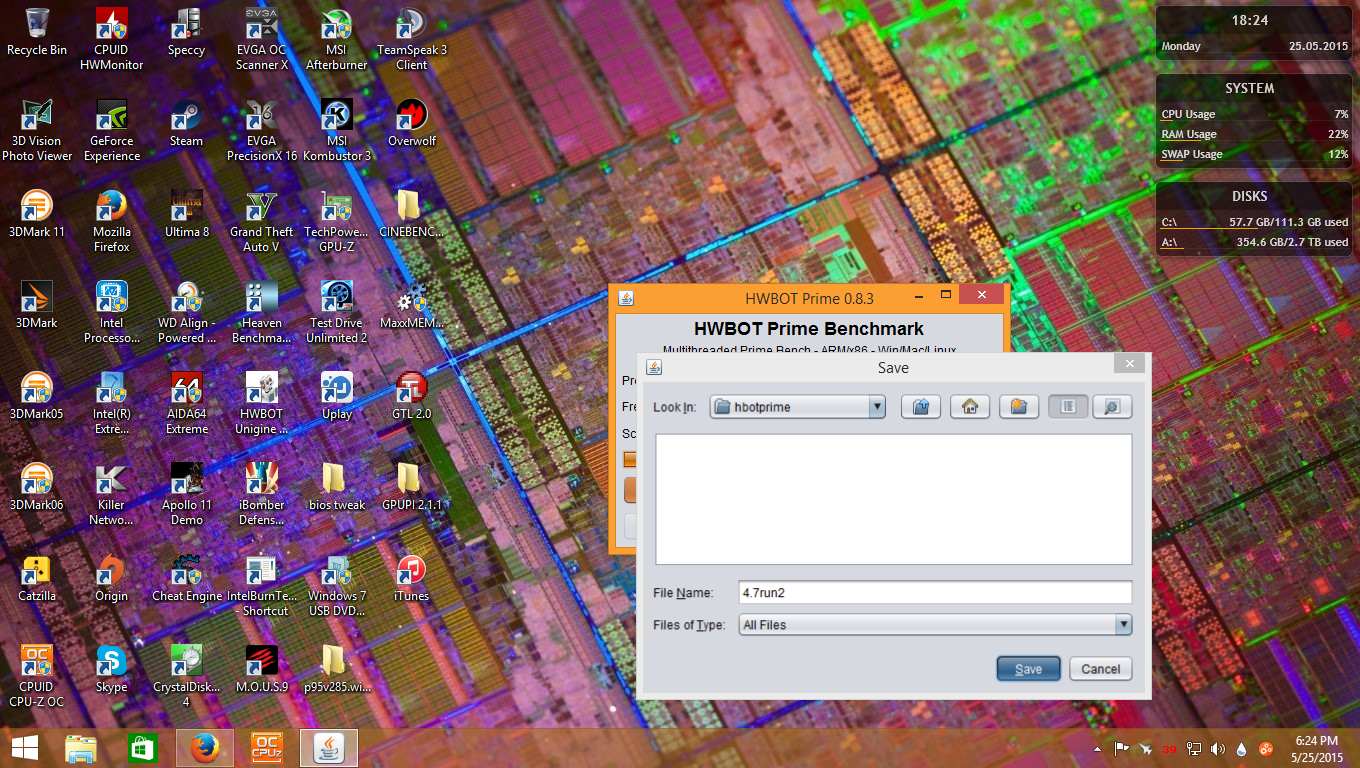Go up one folder level in Save dialog

921,406
